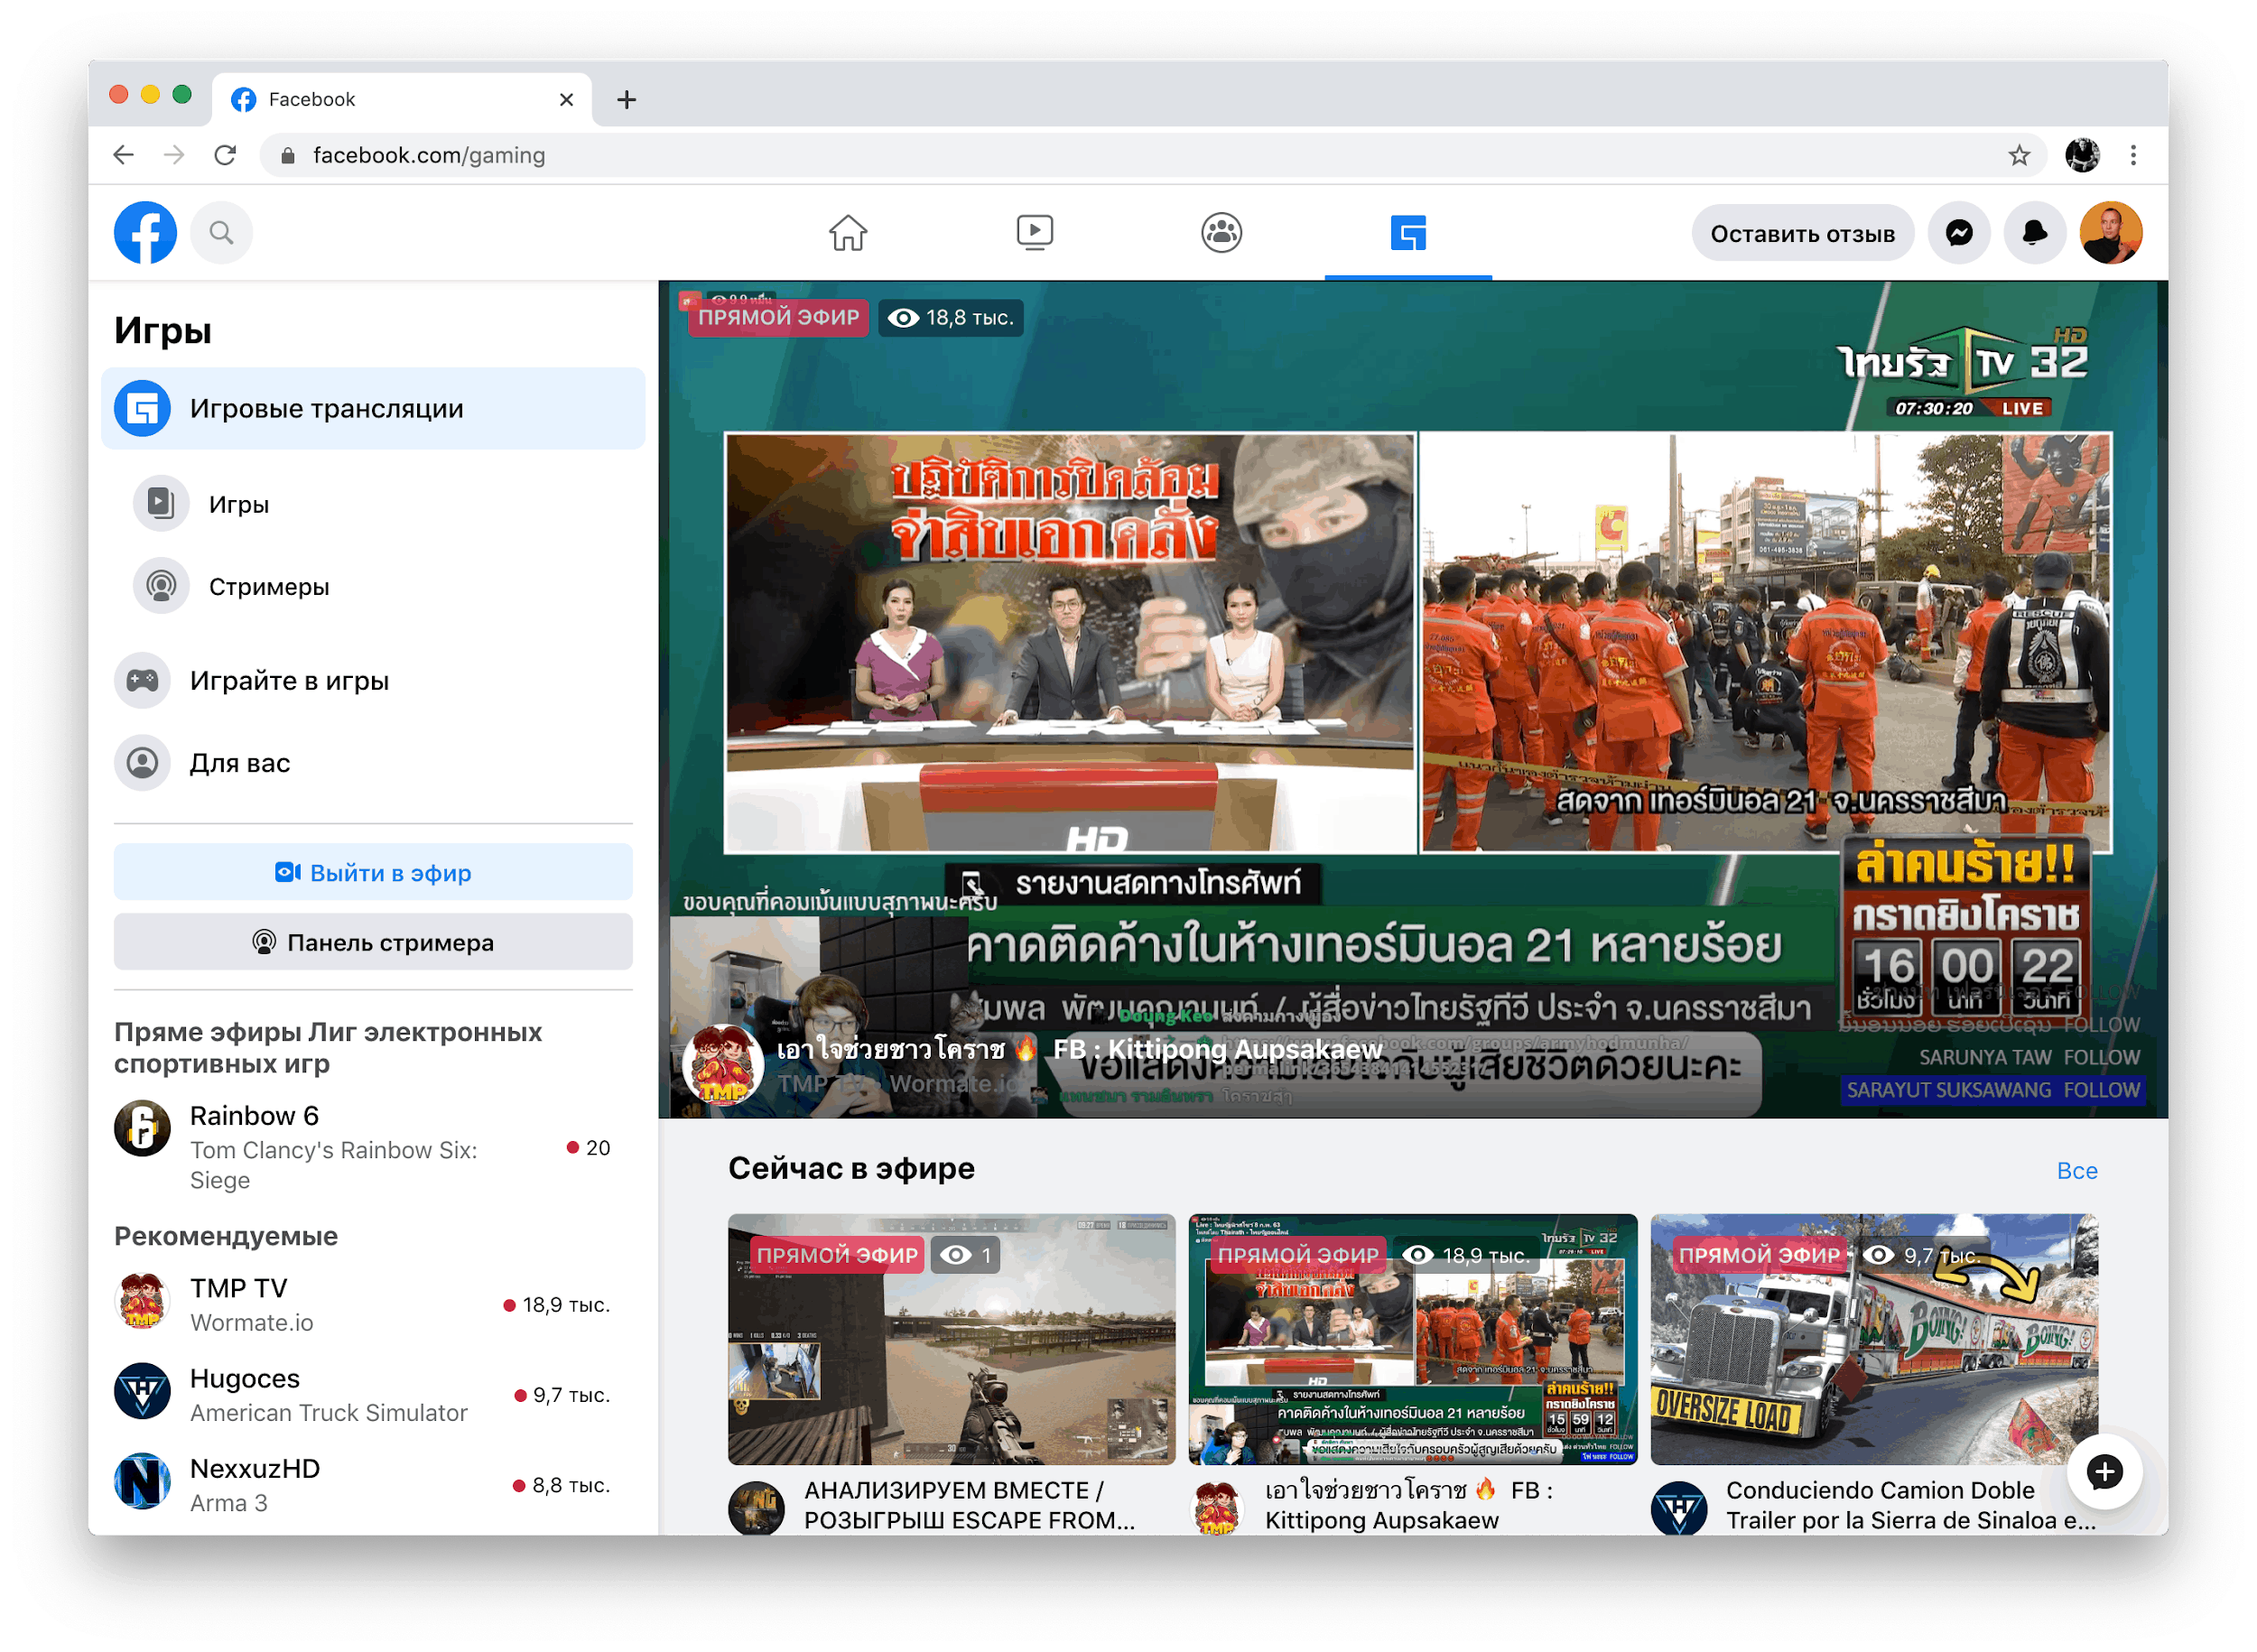Reload the page
Screen dimensions: 2257x1652
[225, 155]
